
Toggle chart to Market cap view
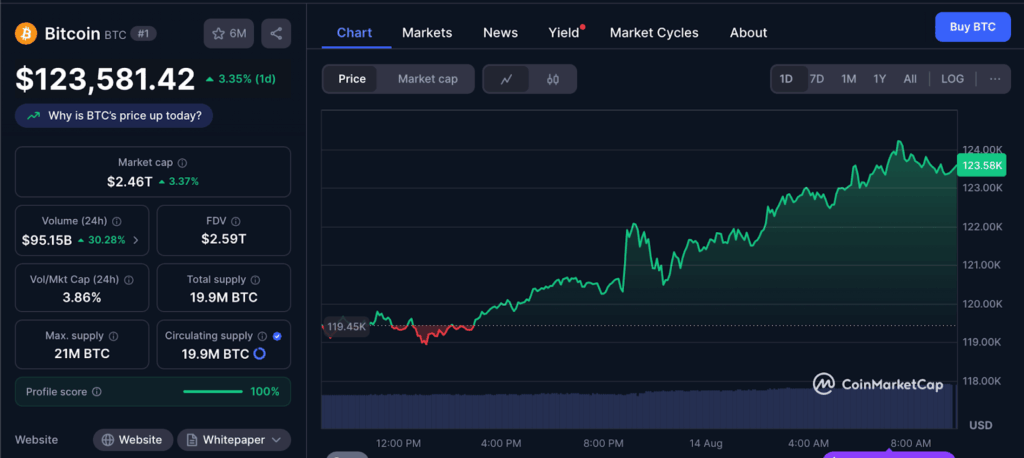pyautogui.click(x=427, y=79)
